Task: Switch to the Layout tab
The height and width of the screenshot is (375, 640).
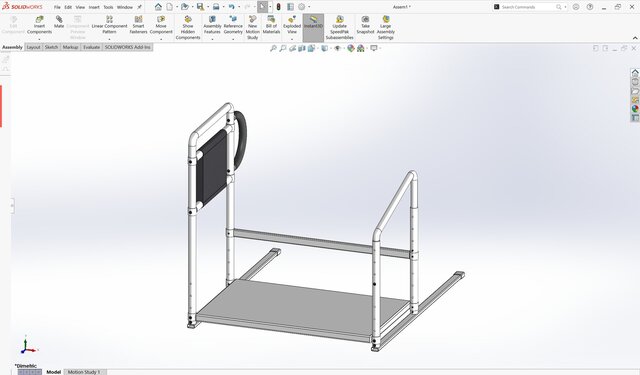Action: click(33, 47)
